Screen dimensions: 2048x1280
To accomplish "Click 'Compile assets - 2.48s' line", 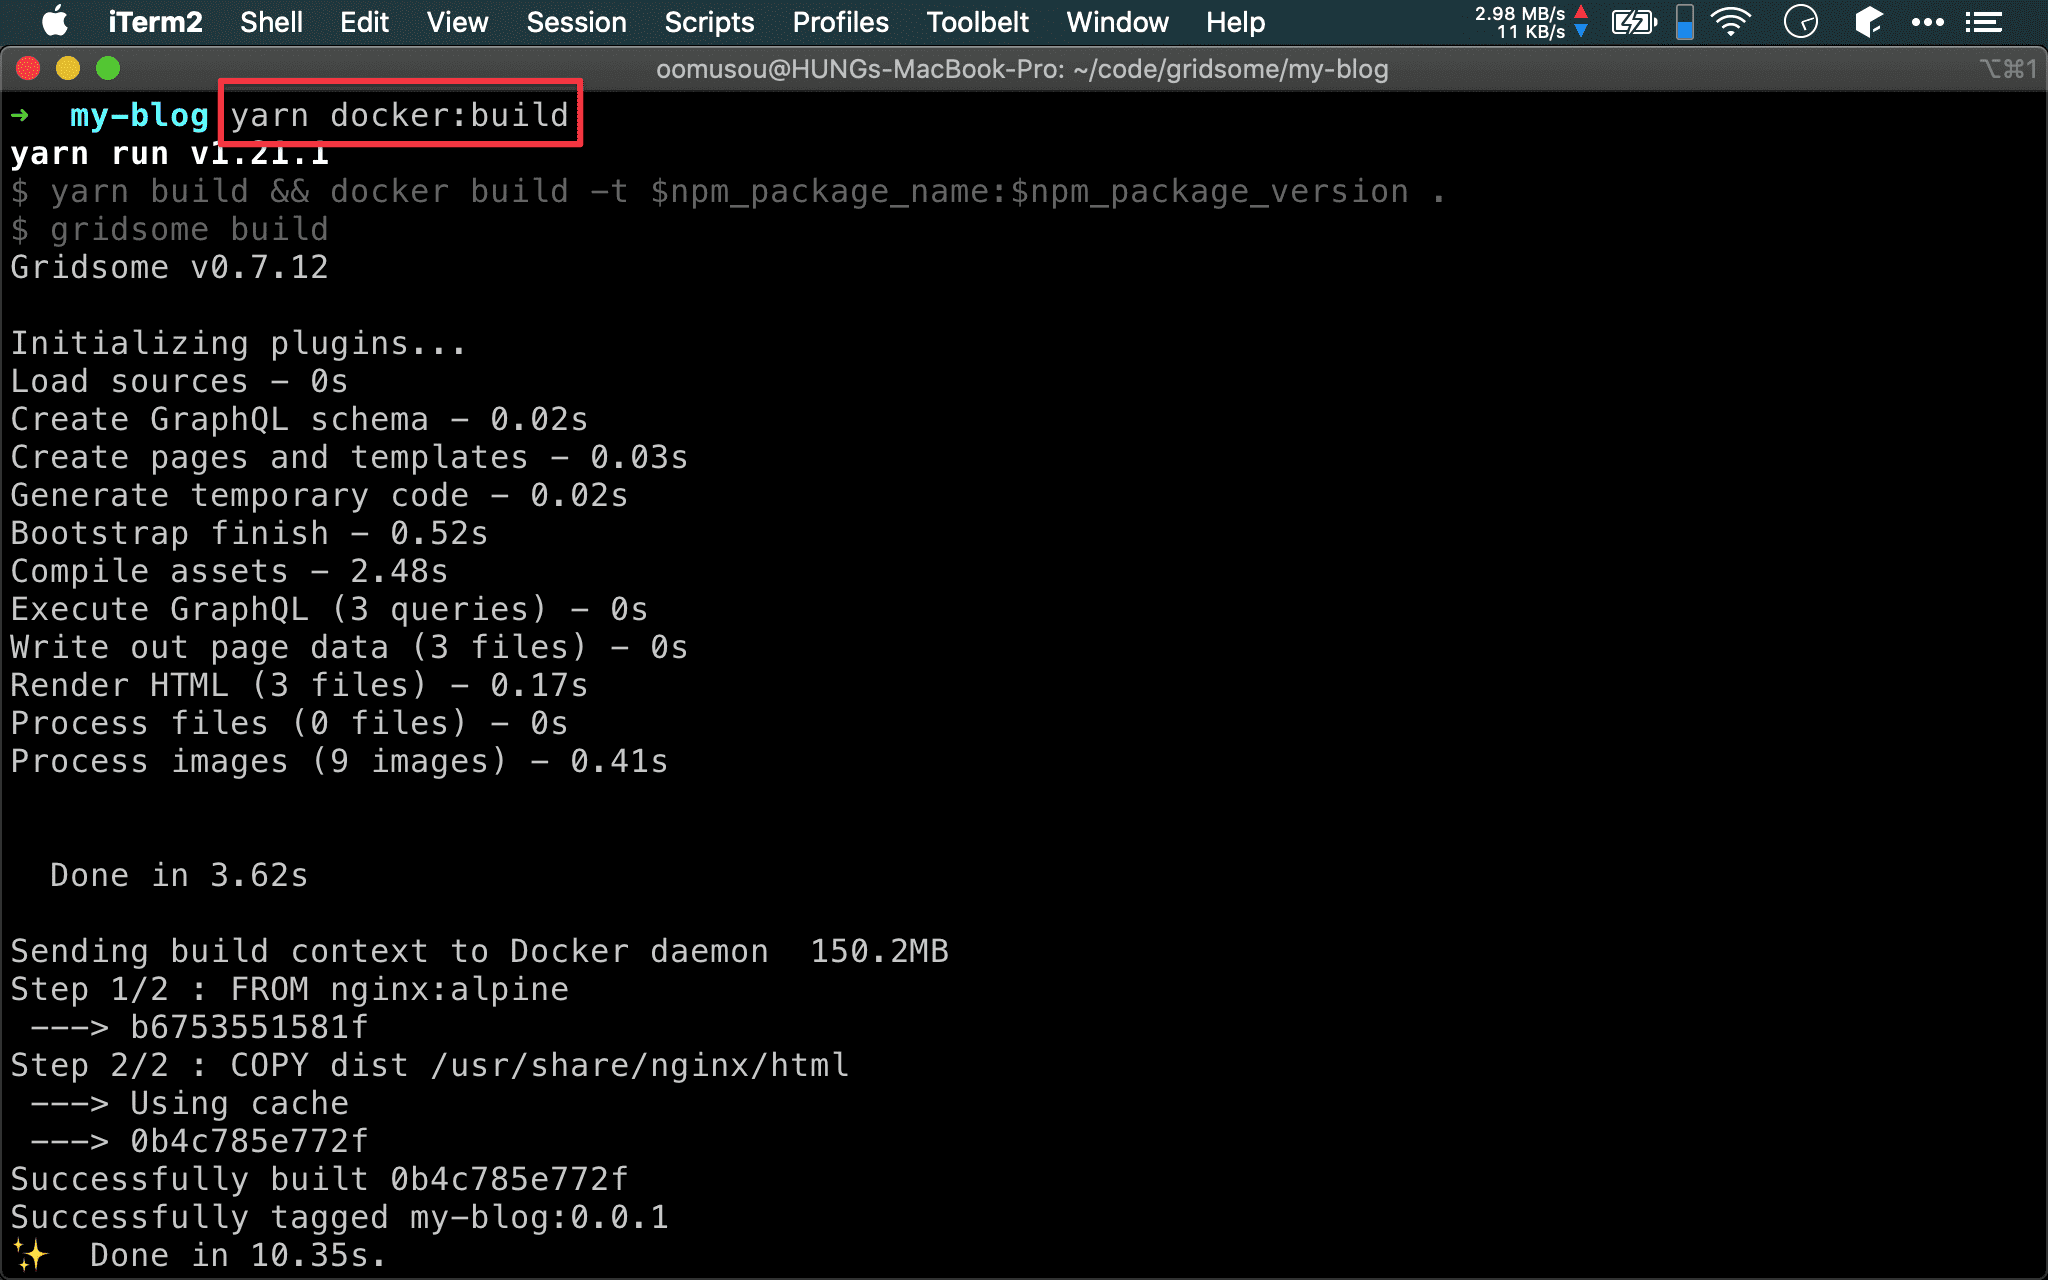I will 229,572.
